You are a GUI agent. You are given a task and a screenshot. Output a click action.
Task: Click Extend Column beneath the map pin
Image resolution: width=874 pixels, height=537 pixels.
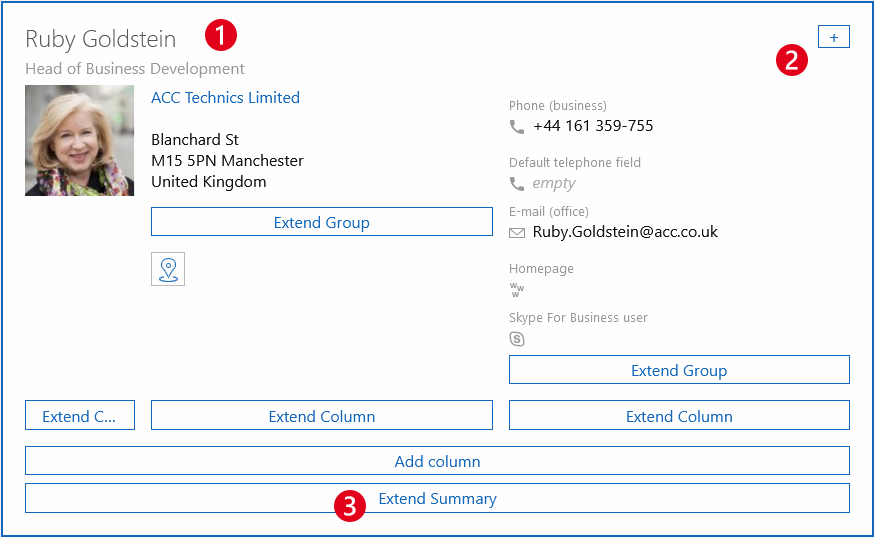(x=321, y=416)
